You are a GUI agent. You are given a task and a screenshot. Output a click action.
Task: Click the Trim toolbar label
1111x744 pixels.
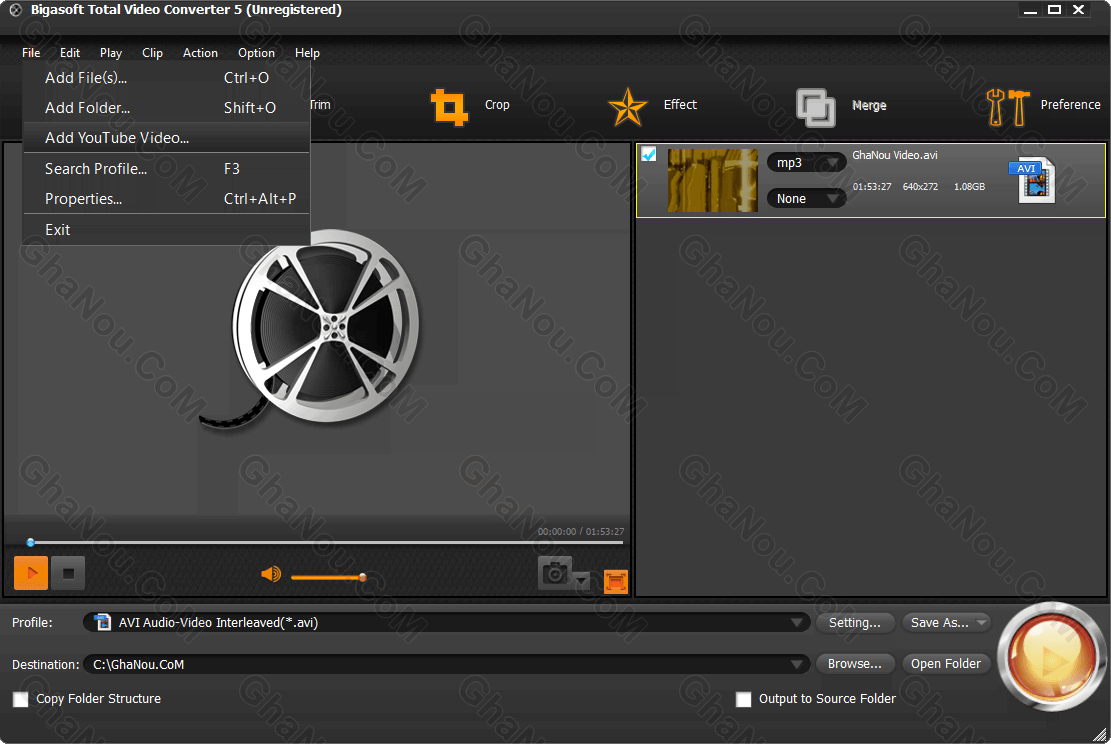(320, 105)
